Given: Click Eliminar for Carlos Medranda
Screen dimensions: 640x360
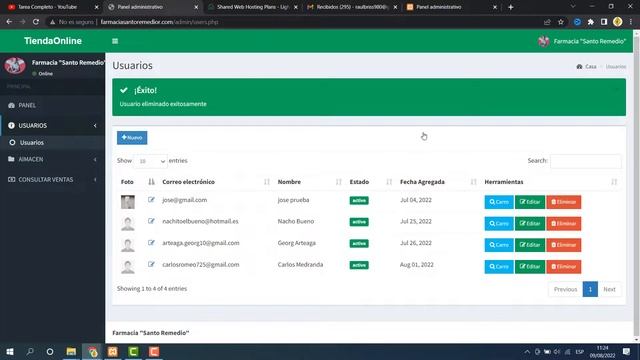Looking at the screenshot, I should [564, 267].
